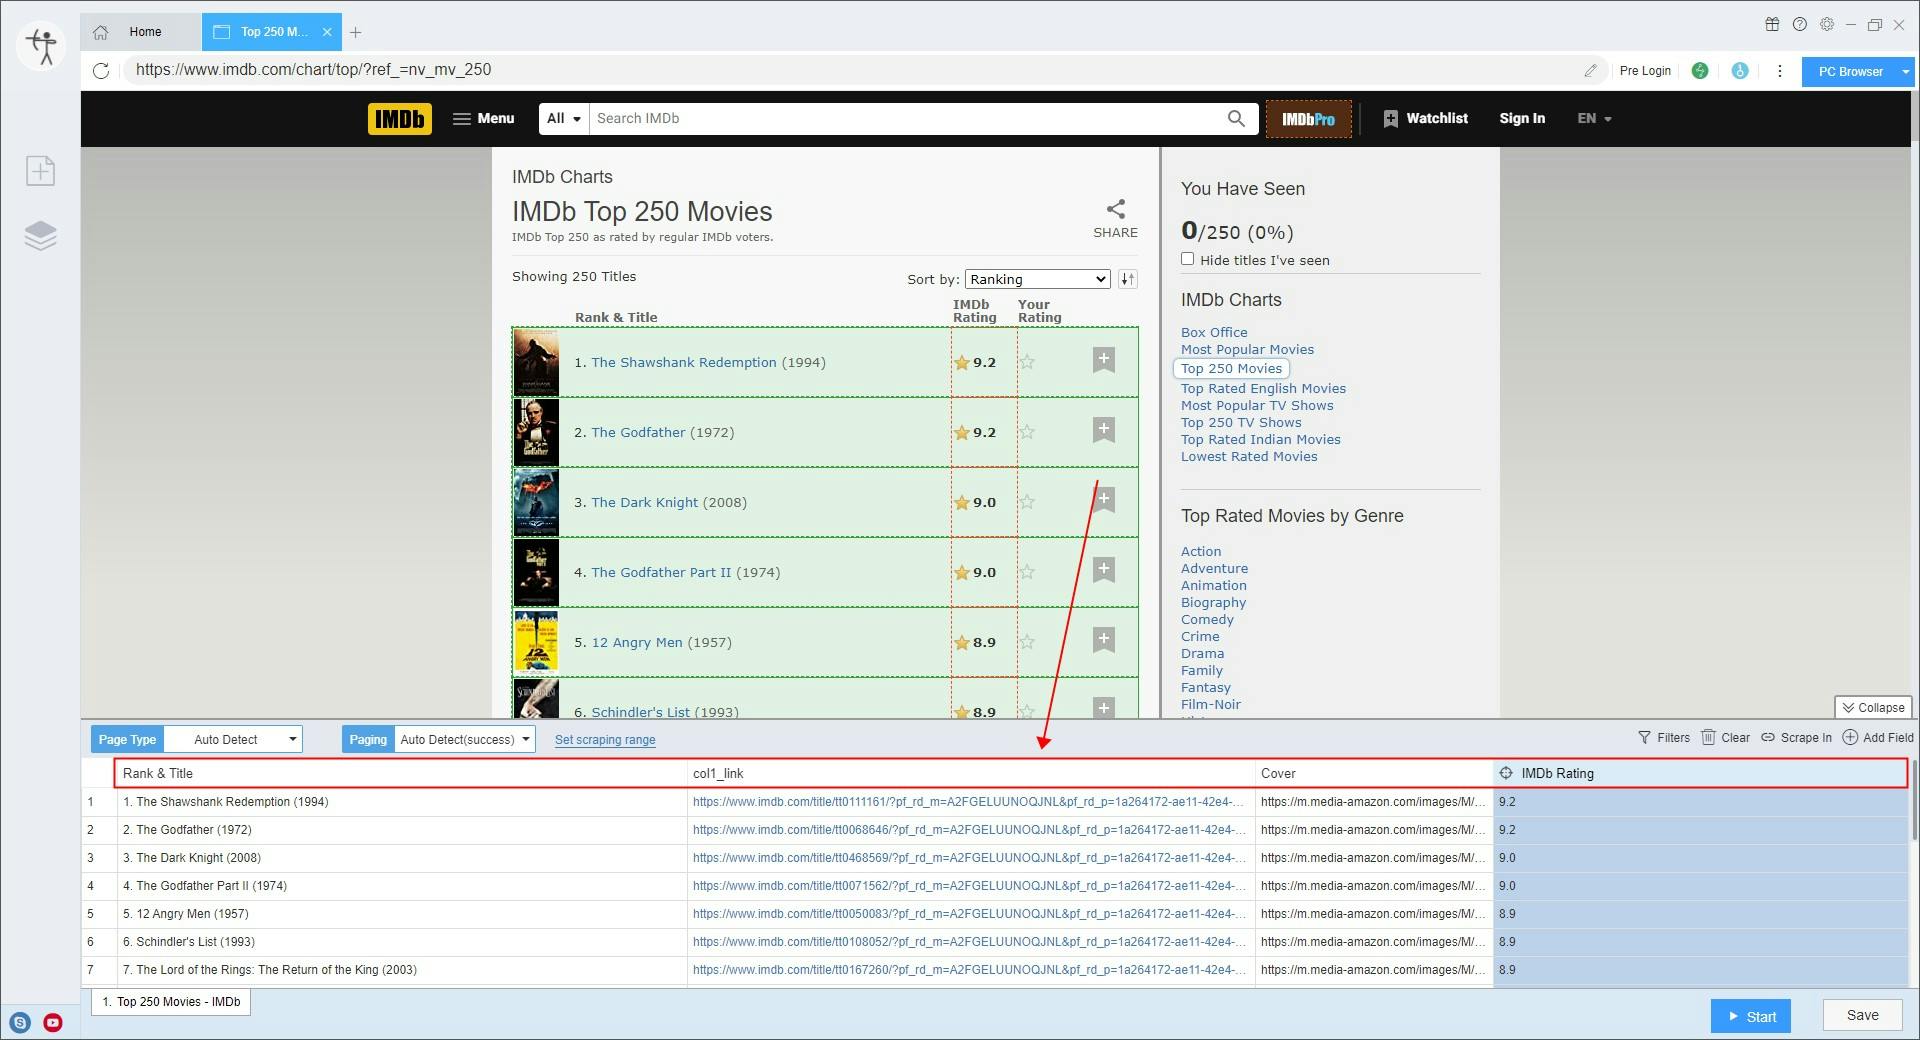This screenshot has width=1920, height=1040.
Task: Click the green circular status icon
Action: 1700,71
